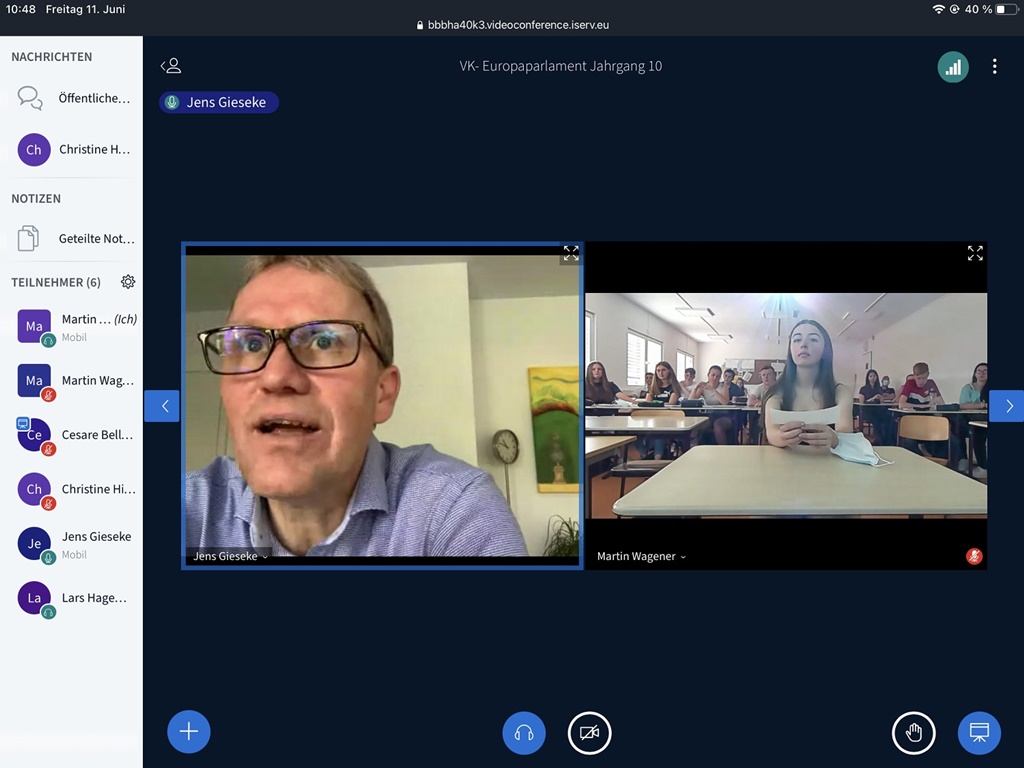Fullscreen the Martin Wagener video
Viewport: 1024px width, 768px height.
tap(975, 254)
